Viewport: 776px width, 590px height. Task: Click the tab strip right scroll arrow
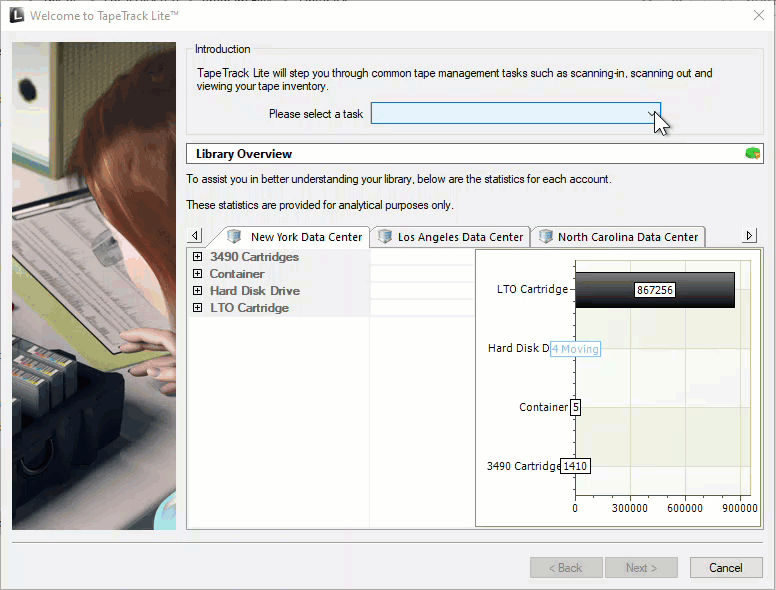coord(749,235)
